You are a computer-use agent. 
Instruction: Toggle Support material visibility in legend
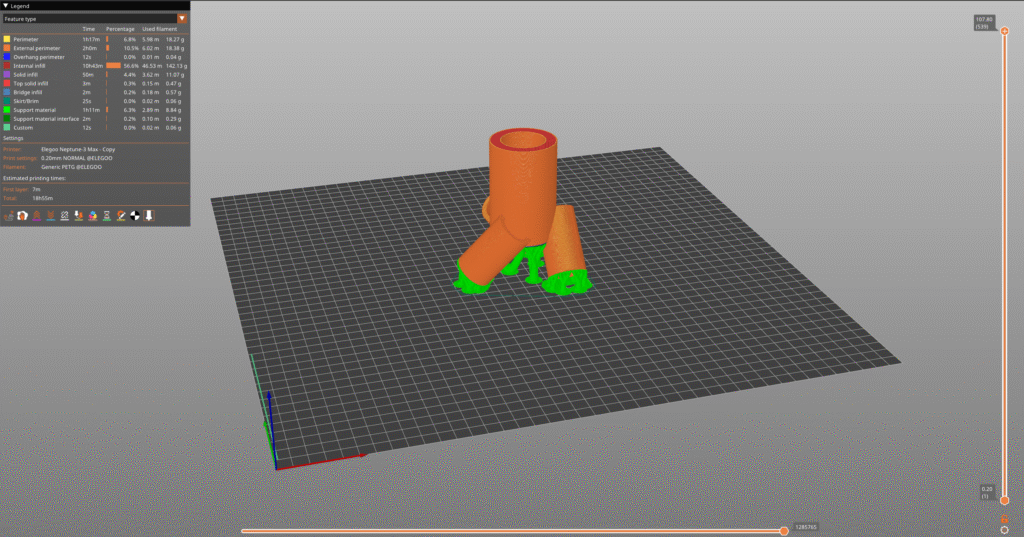point(36,110)
